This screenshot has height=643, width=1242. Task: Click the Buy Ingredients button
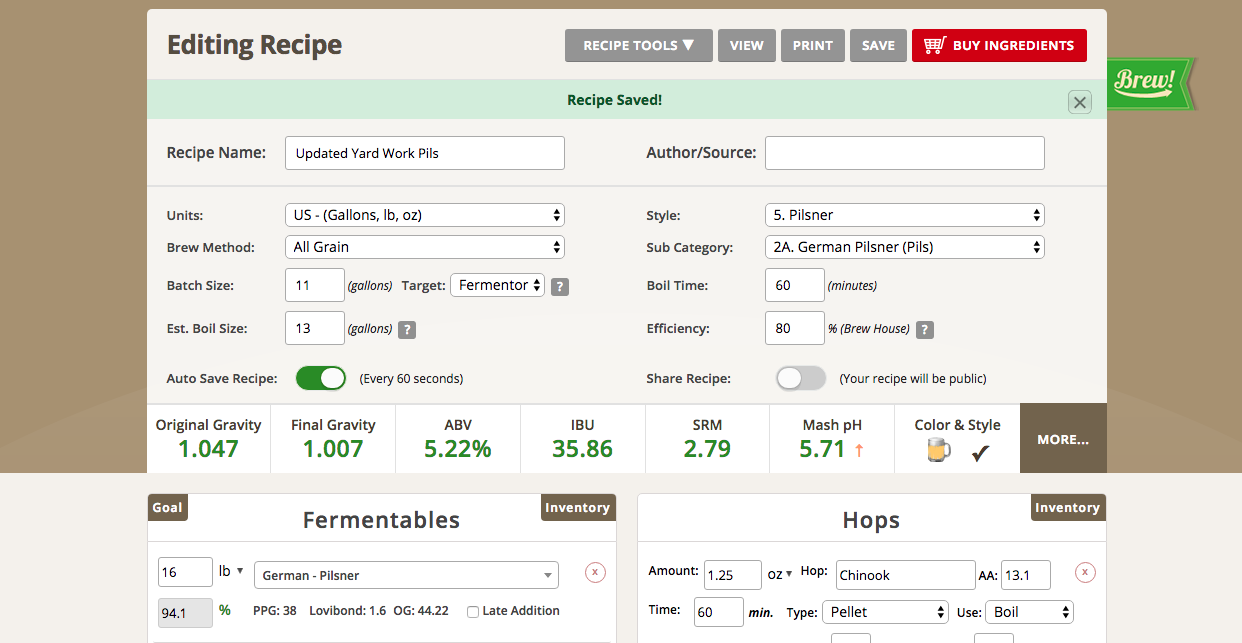tap(999, 46)
